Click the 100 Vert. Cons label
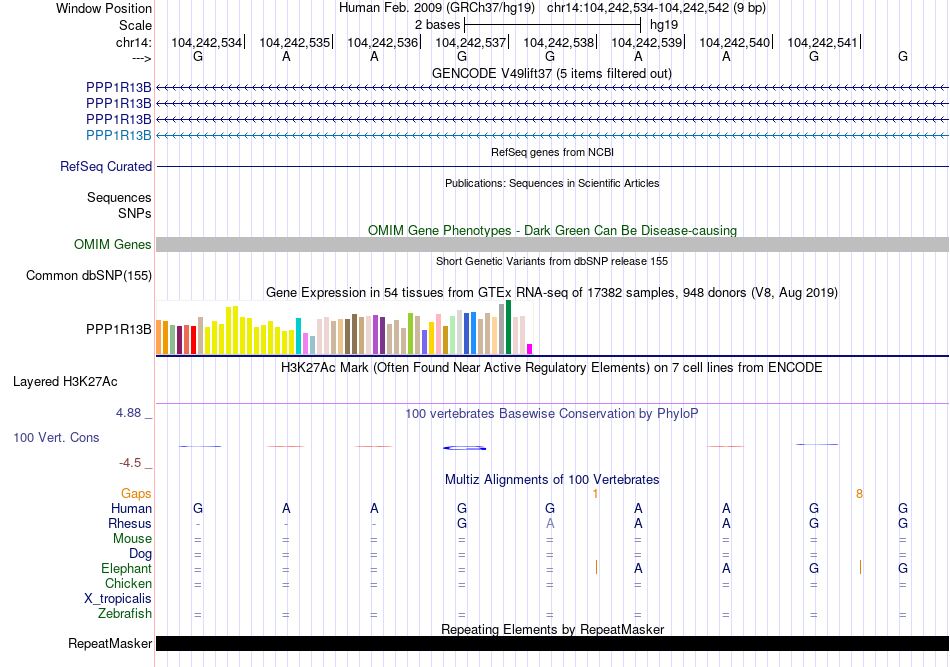The height and width of the screenshot is (667, 950). pyautogui.click(x=56, y=438)
